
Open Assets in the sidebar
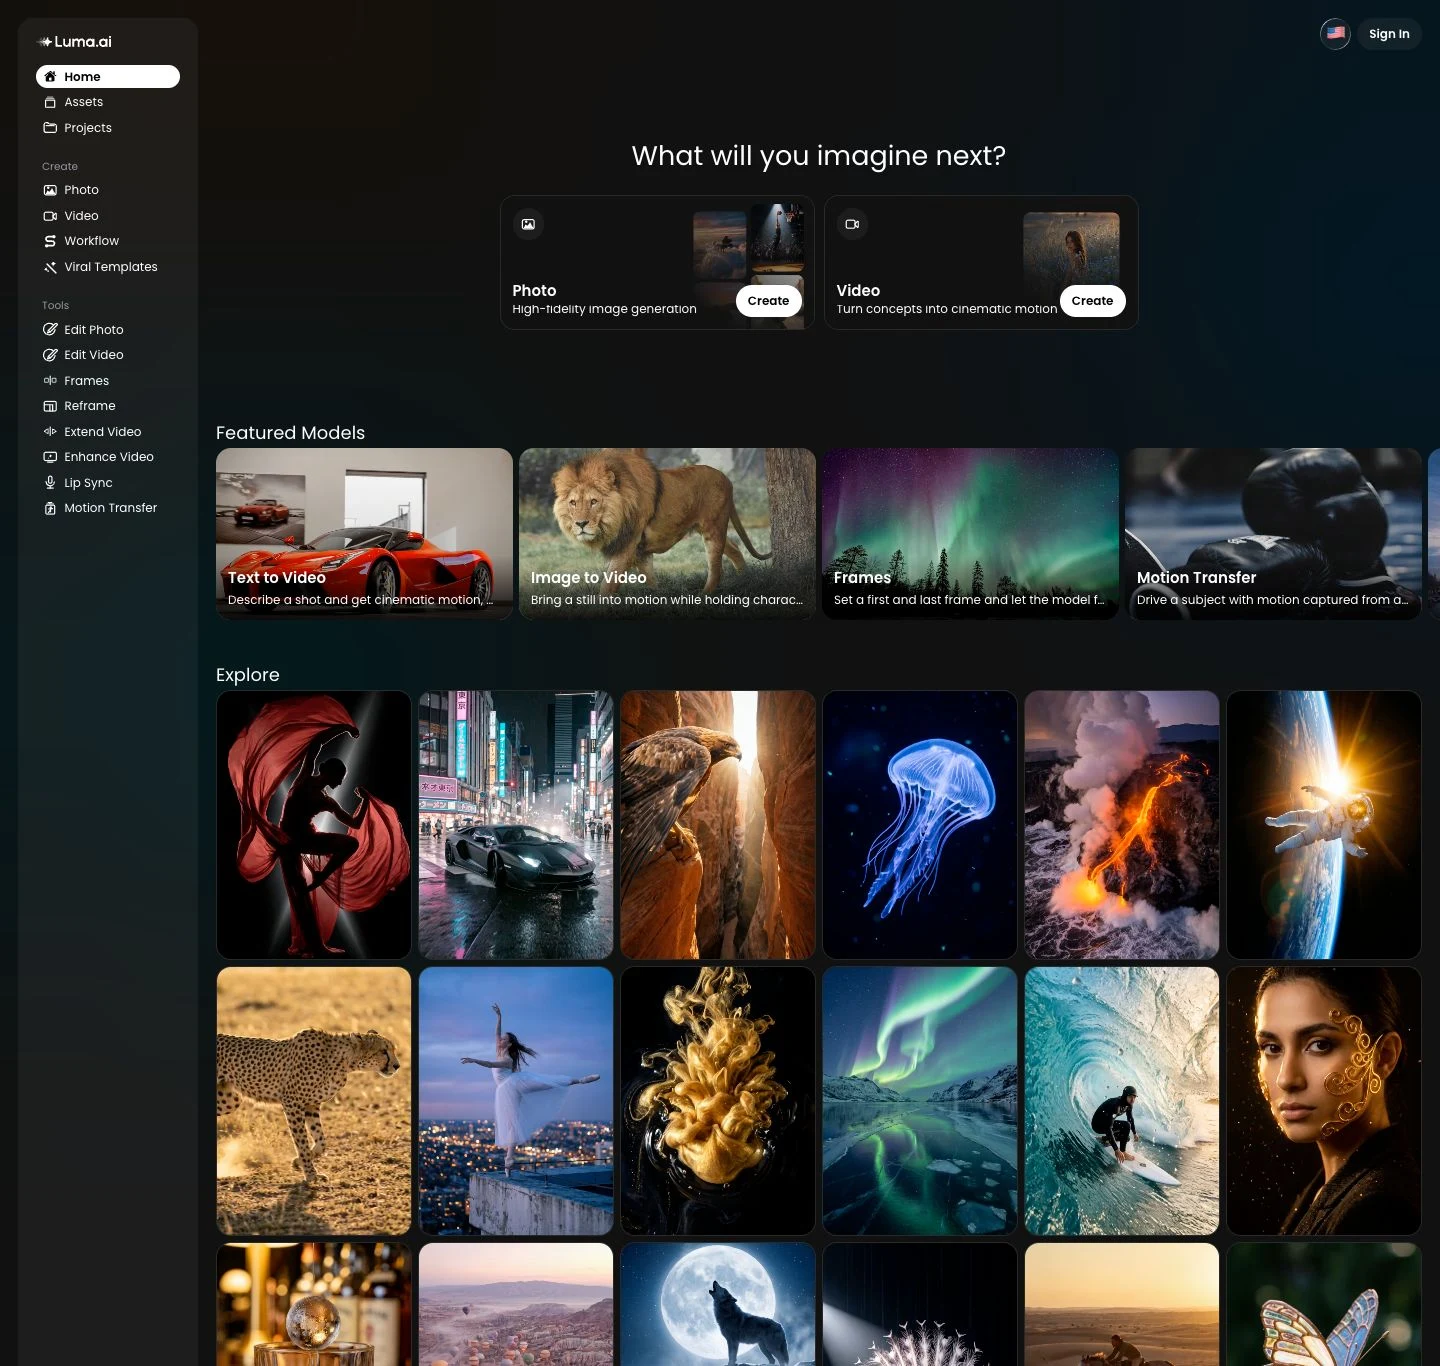point(108,102)
